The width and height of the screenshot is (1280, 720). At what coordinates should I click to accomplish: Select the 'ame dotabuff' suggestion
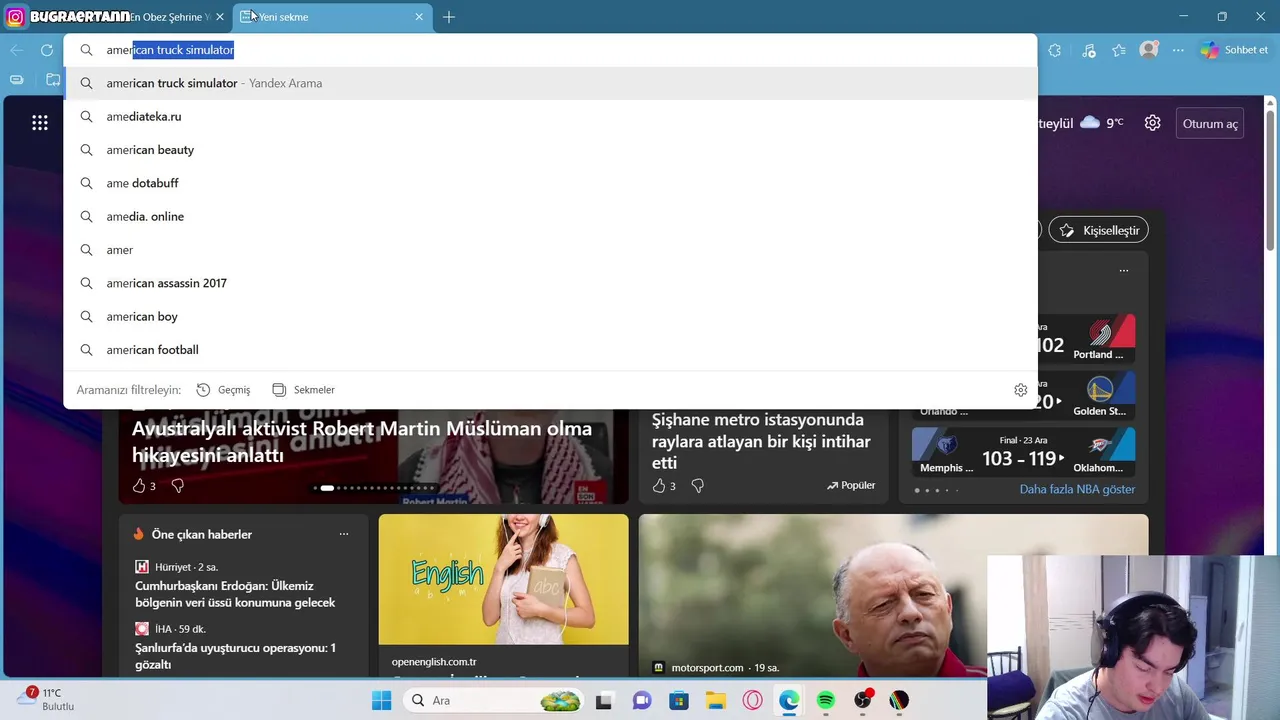550,183
